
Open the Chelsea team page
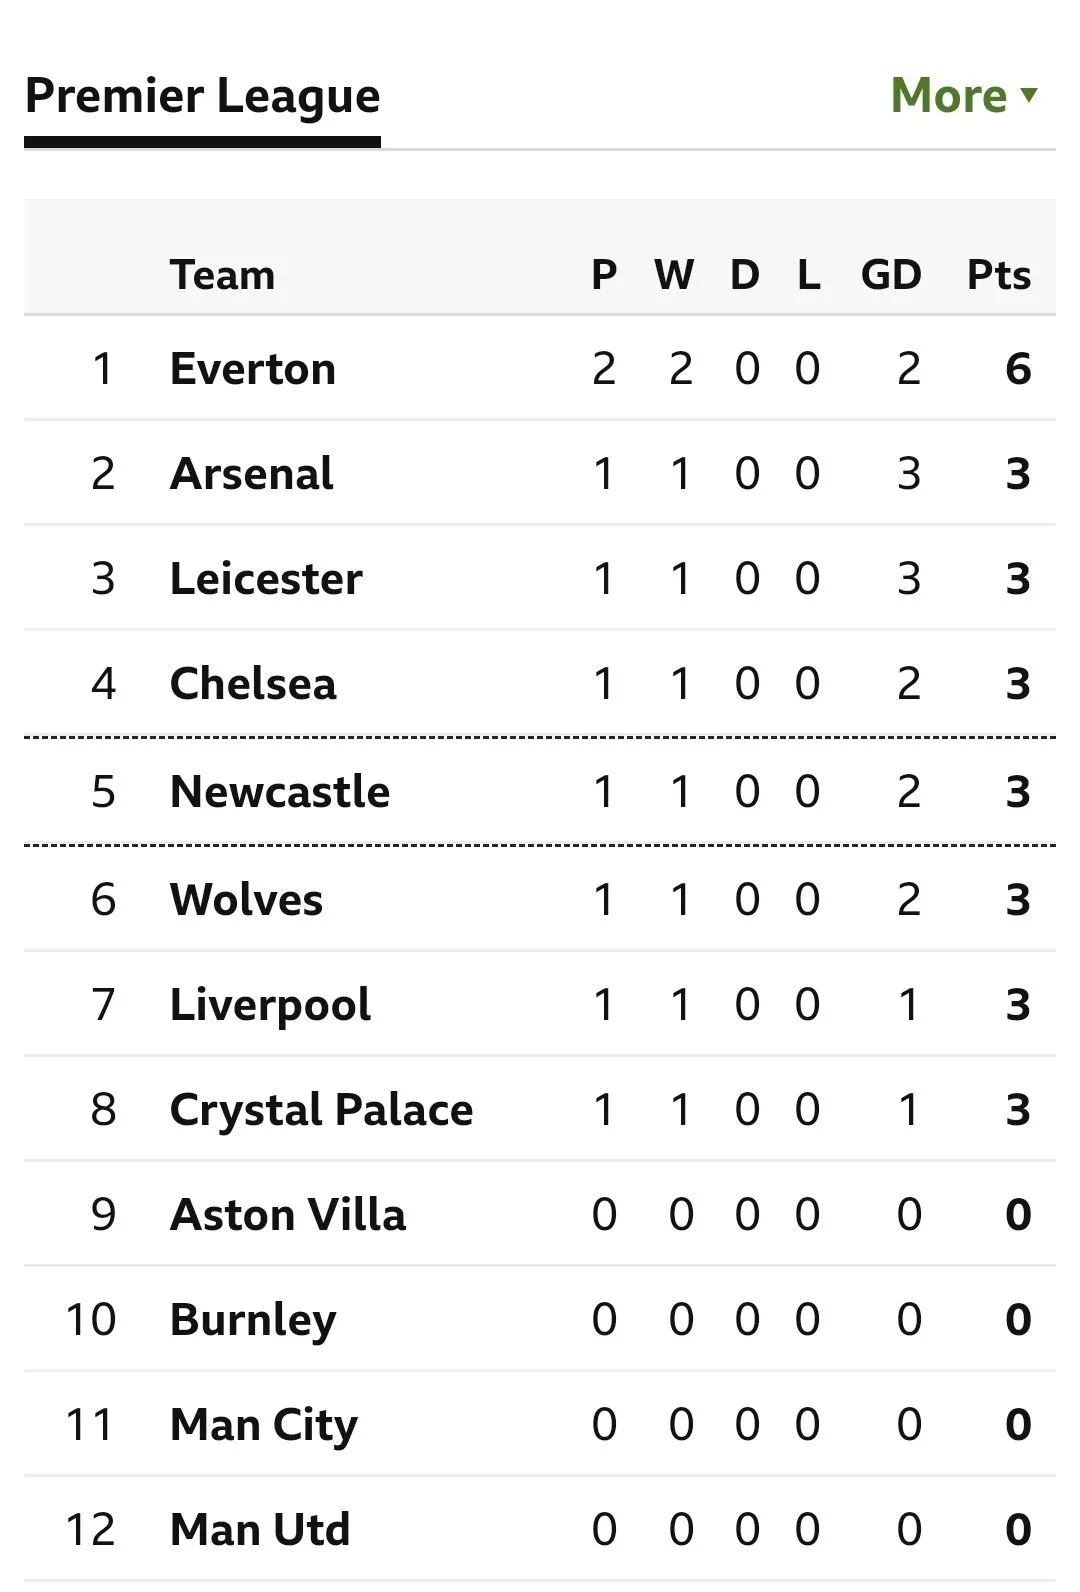253,684
